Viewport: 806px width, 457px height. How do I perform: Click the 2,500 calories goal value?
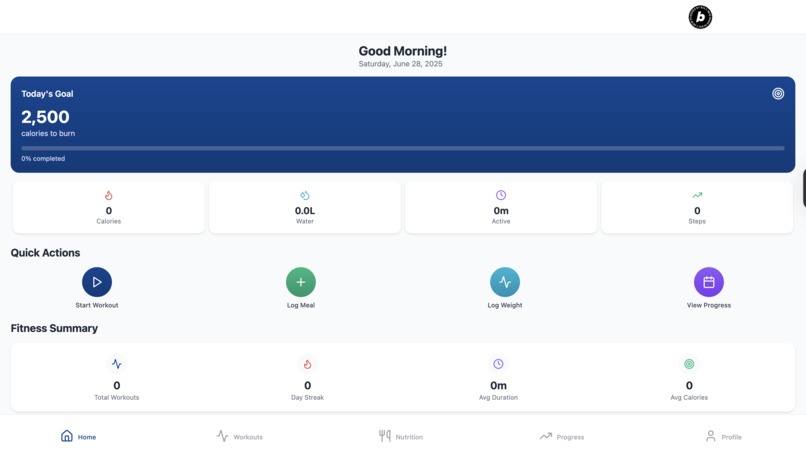[x=45, y=117]
